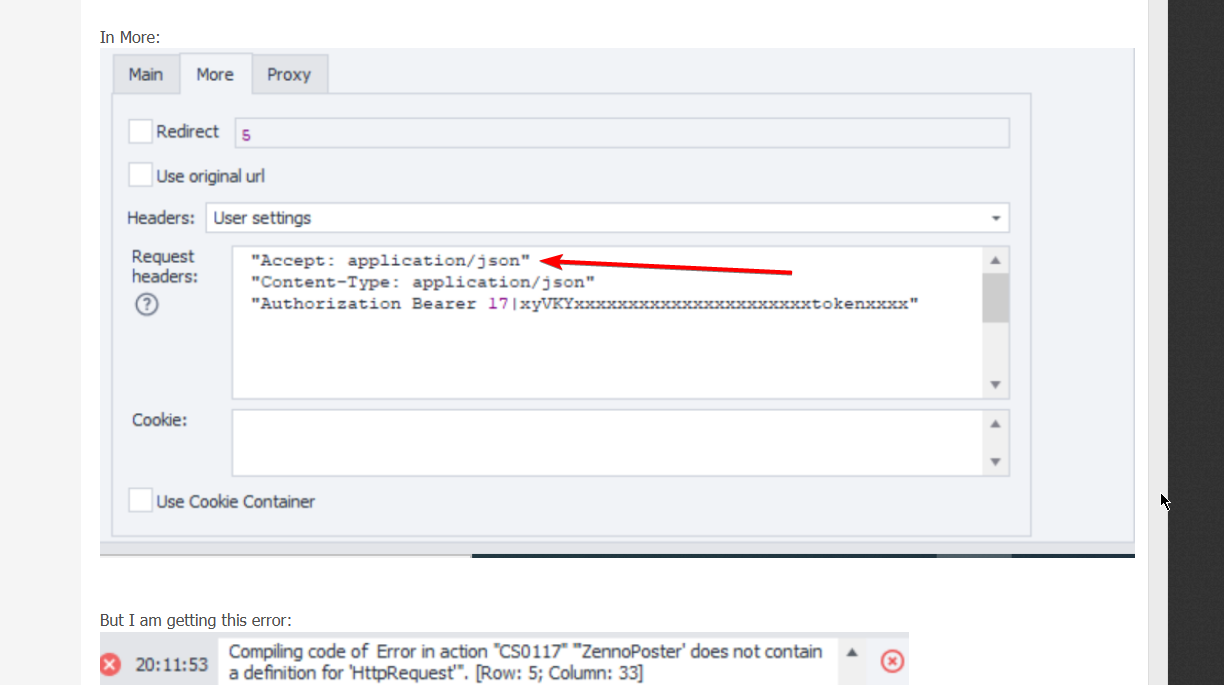This screenshot has width=1224, height=685.
Task: Click the log scroll up arrow
Action: (852, 652)
